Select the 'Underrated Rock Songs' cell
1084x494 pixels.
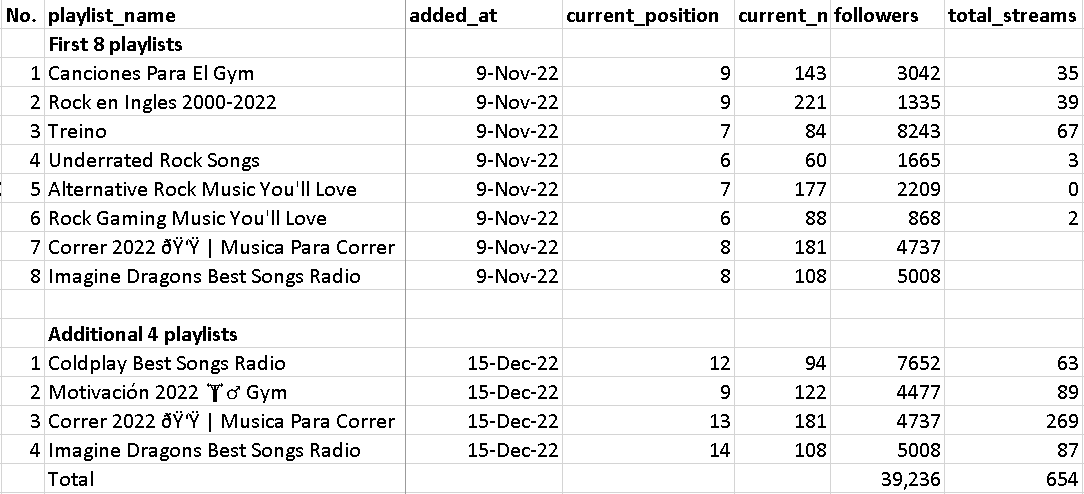(154, 160)
